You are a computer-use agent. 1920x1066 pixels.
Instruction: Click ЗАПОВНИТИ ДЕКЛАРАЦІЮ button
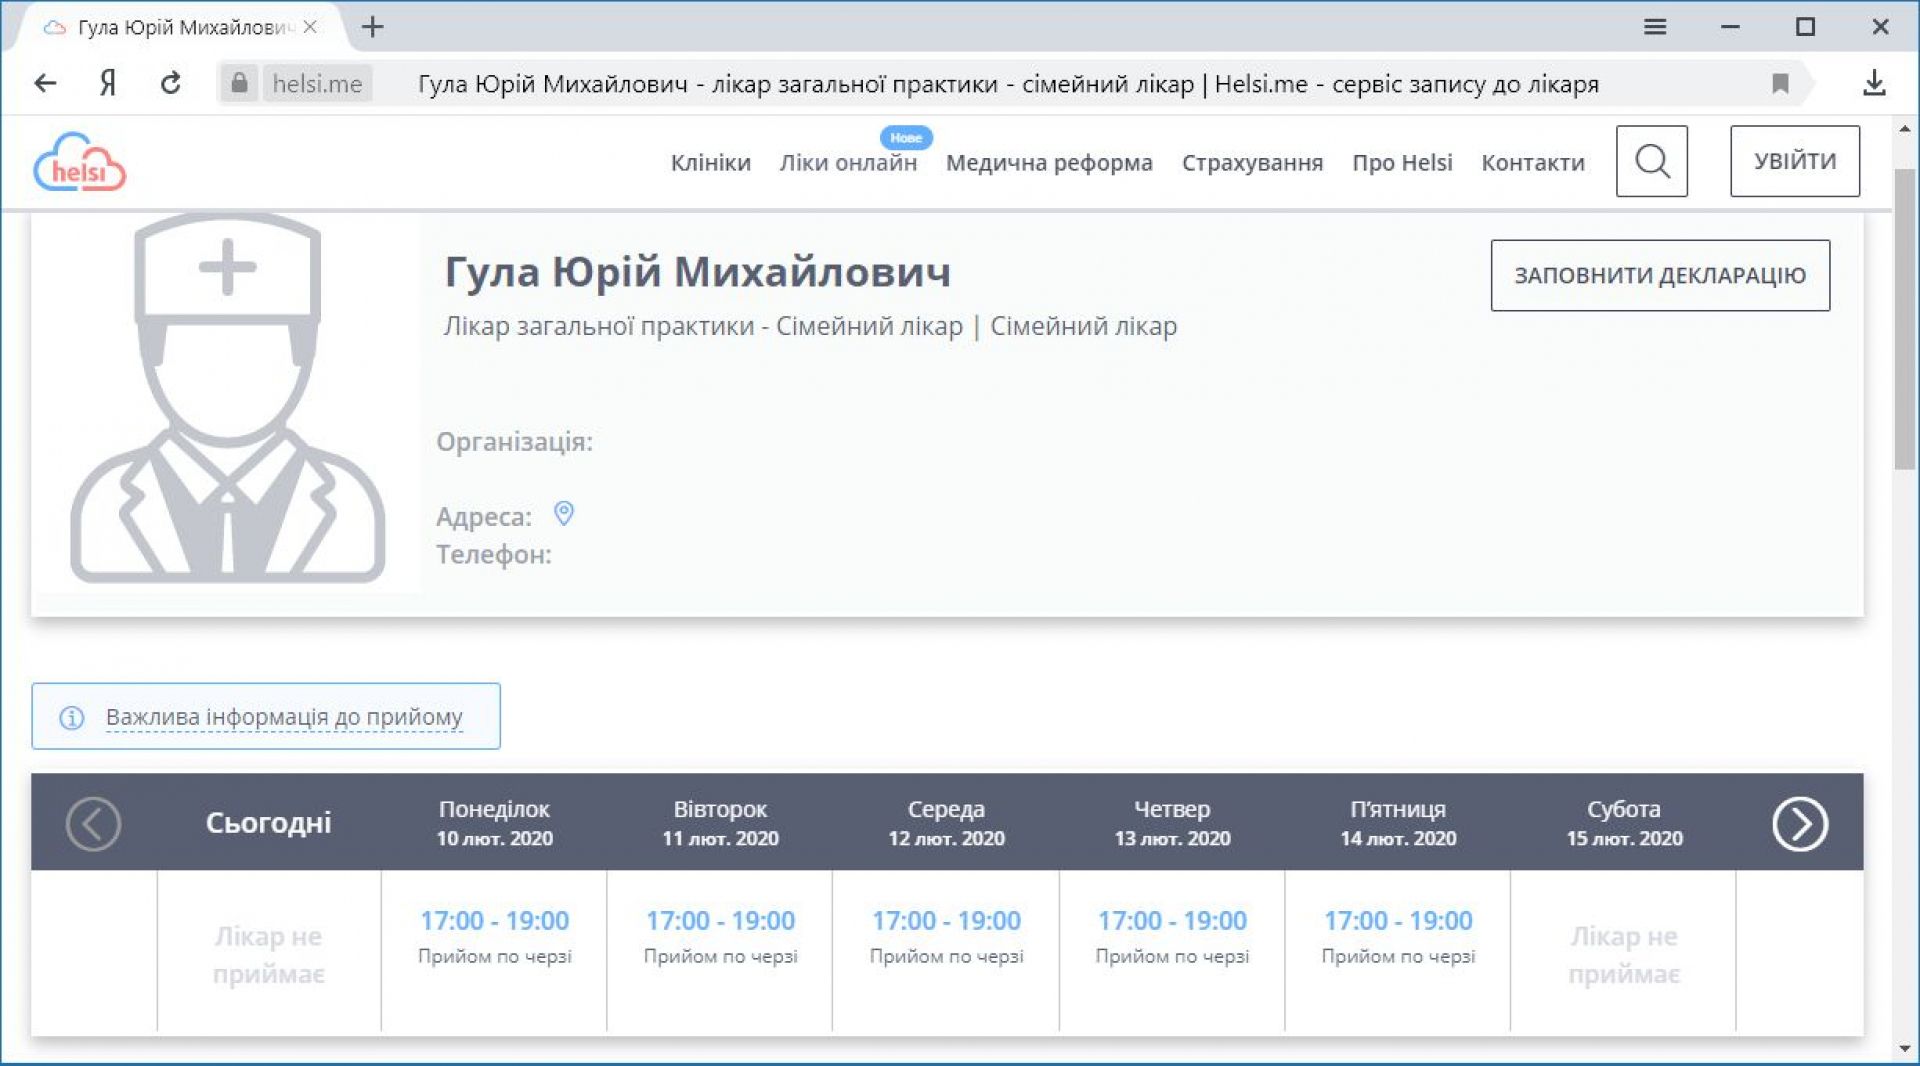1660,275
